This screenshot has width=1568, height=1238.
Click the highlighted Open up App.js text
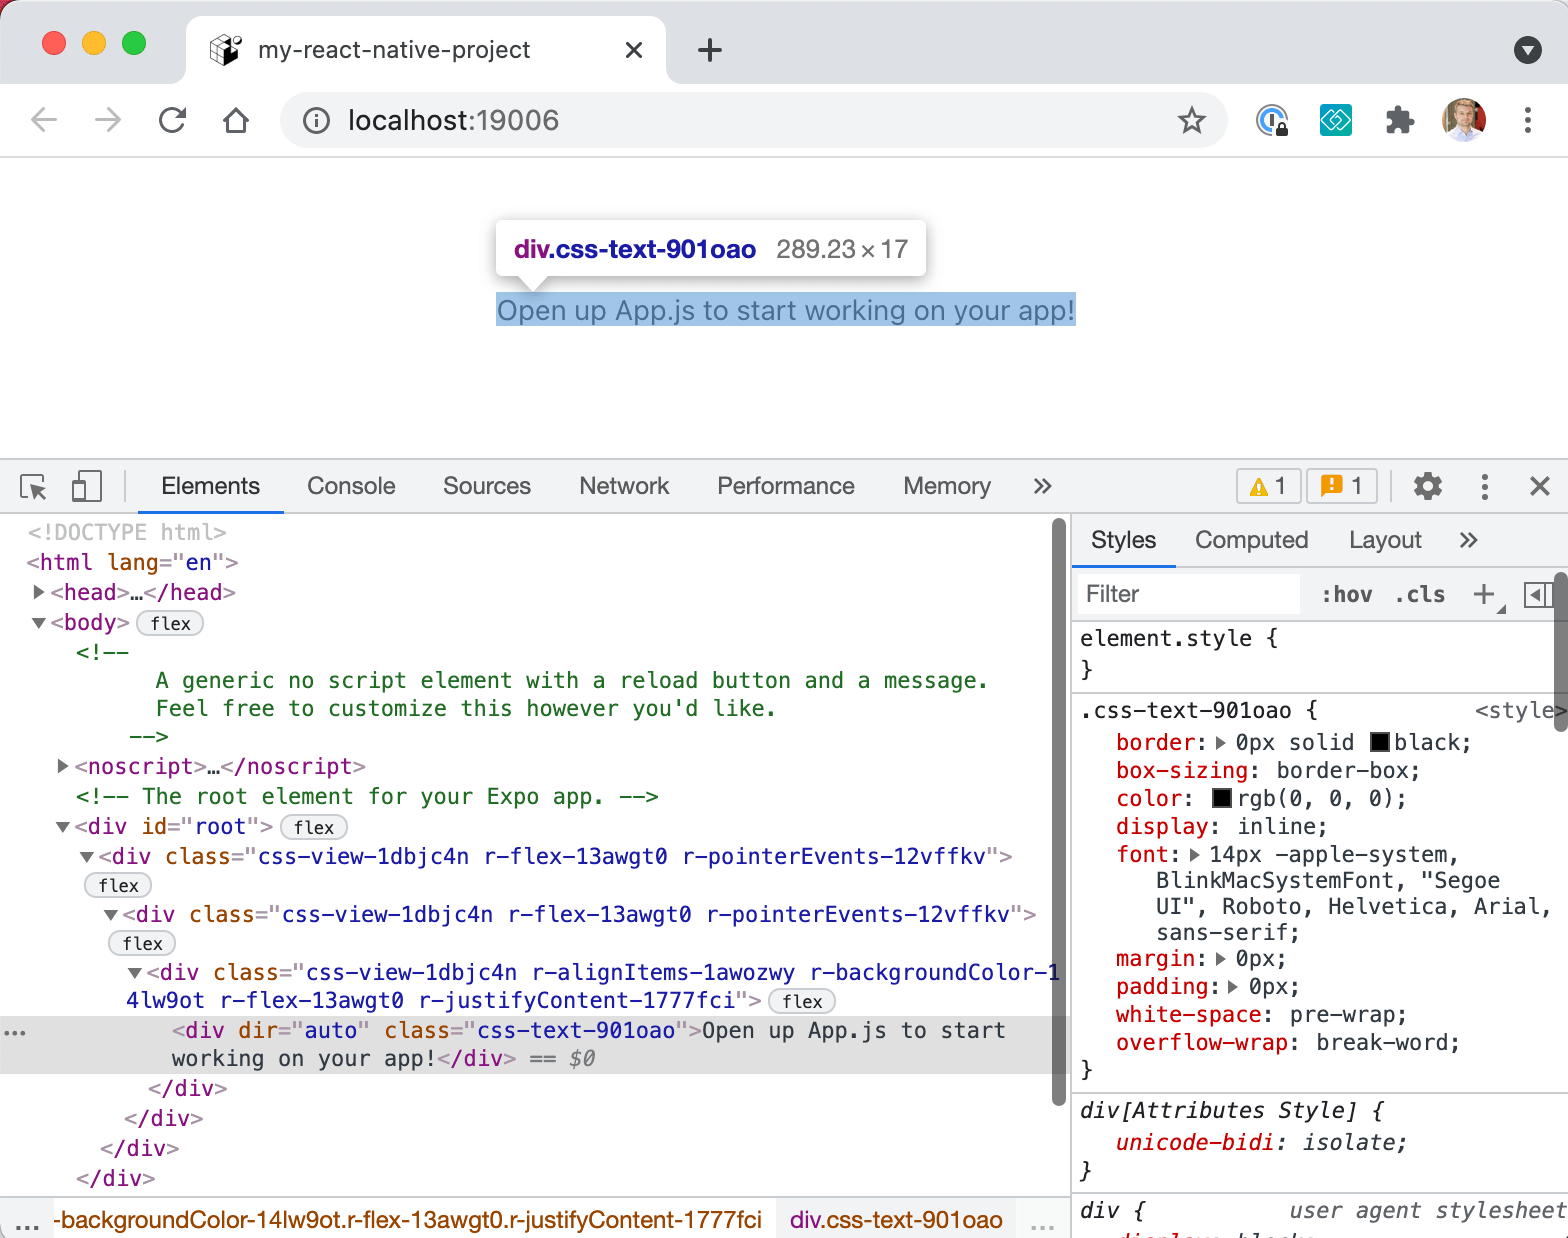tap(786, 310)
